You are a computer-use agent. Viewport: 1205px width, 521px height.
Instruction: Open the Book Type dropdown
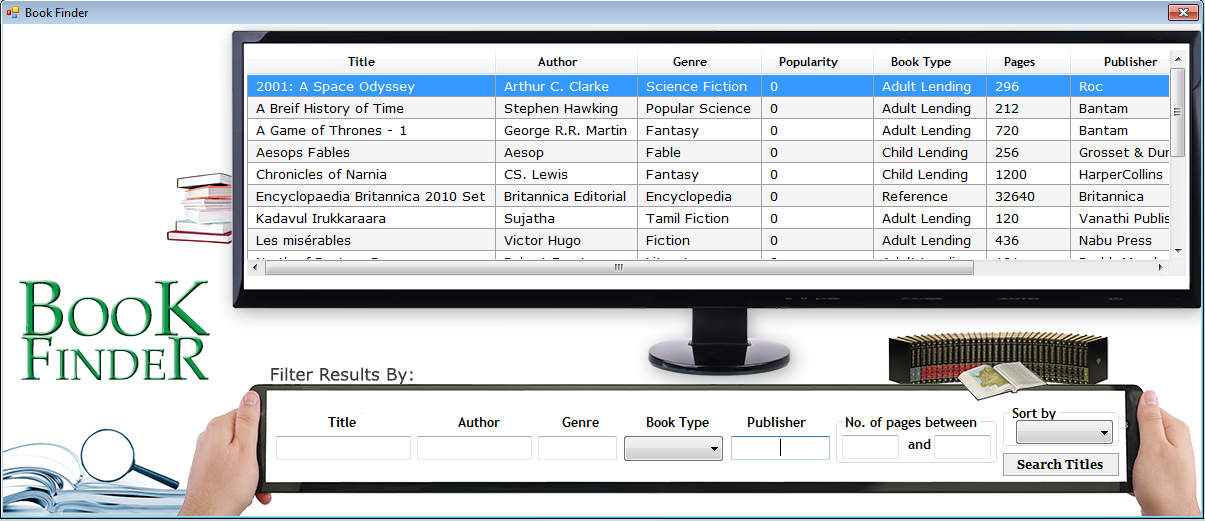pos(672,449)
